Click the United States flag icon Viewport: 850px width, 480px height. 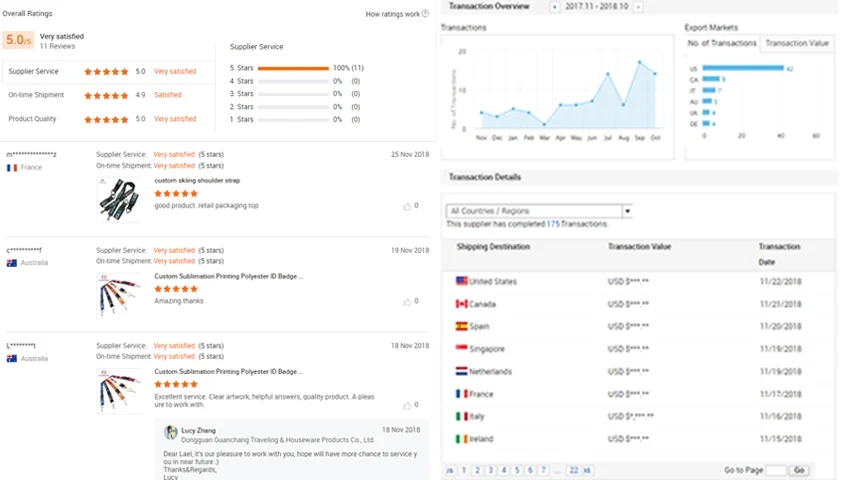(x=461, y=281)
